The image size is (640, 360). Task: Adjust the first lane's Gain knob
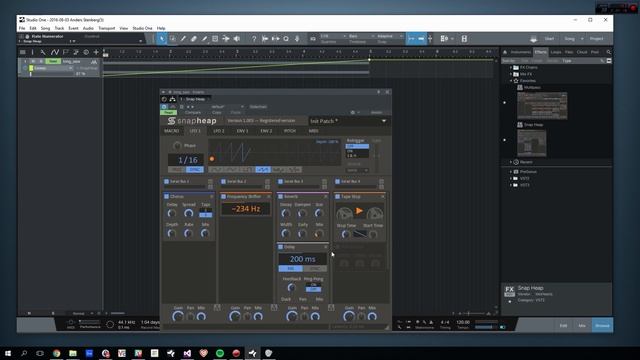coord(178,316)
